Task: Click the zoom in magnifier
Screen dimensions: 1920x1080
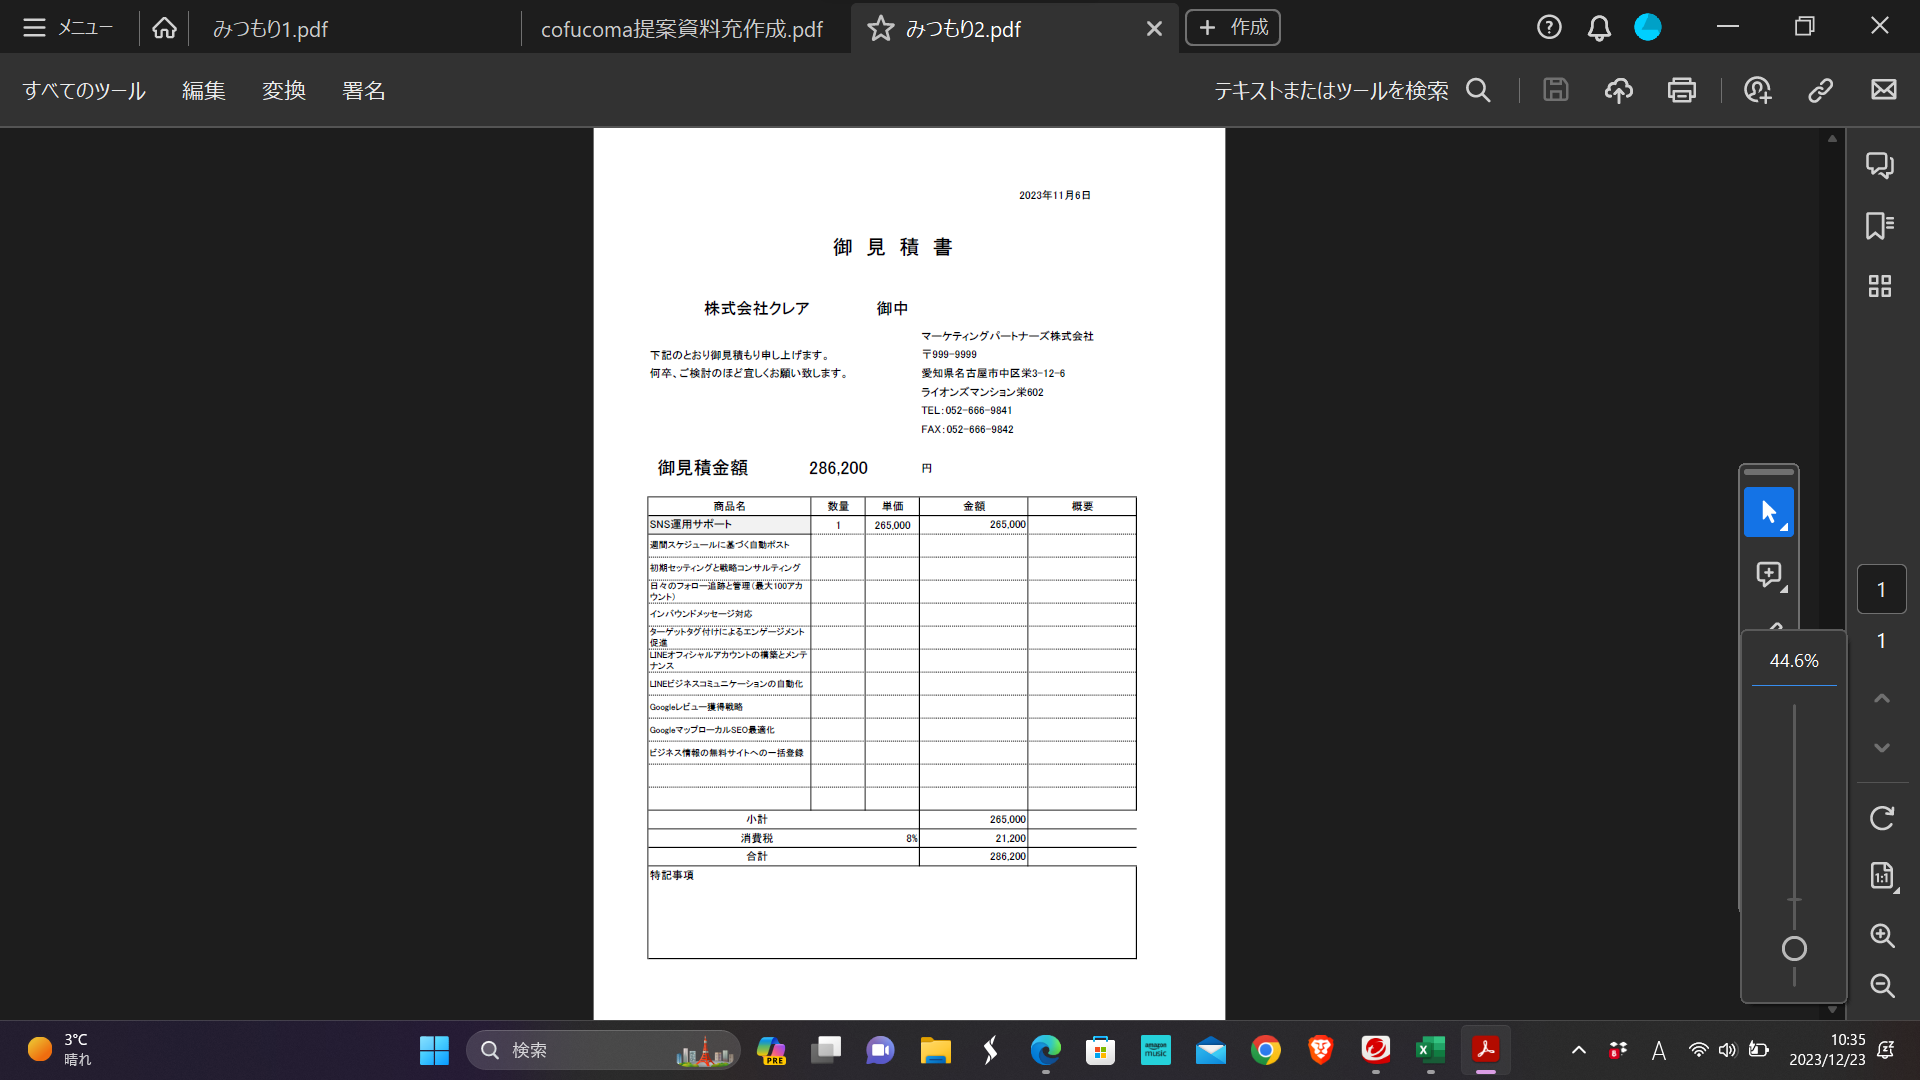Action: point(1882,936)
